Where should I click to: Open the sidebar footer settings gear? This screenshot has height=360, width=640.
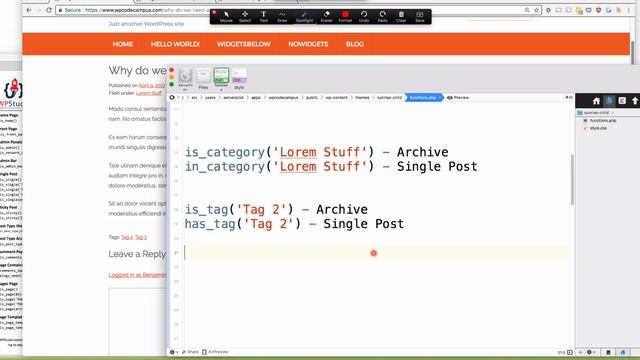click(591, 352)
